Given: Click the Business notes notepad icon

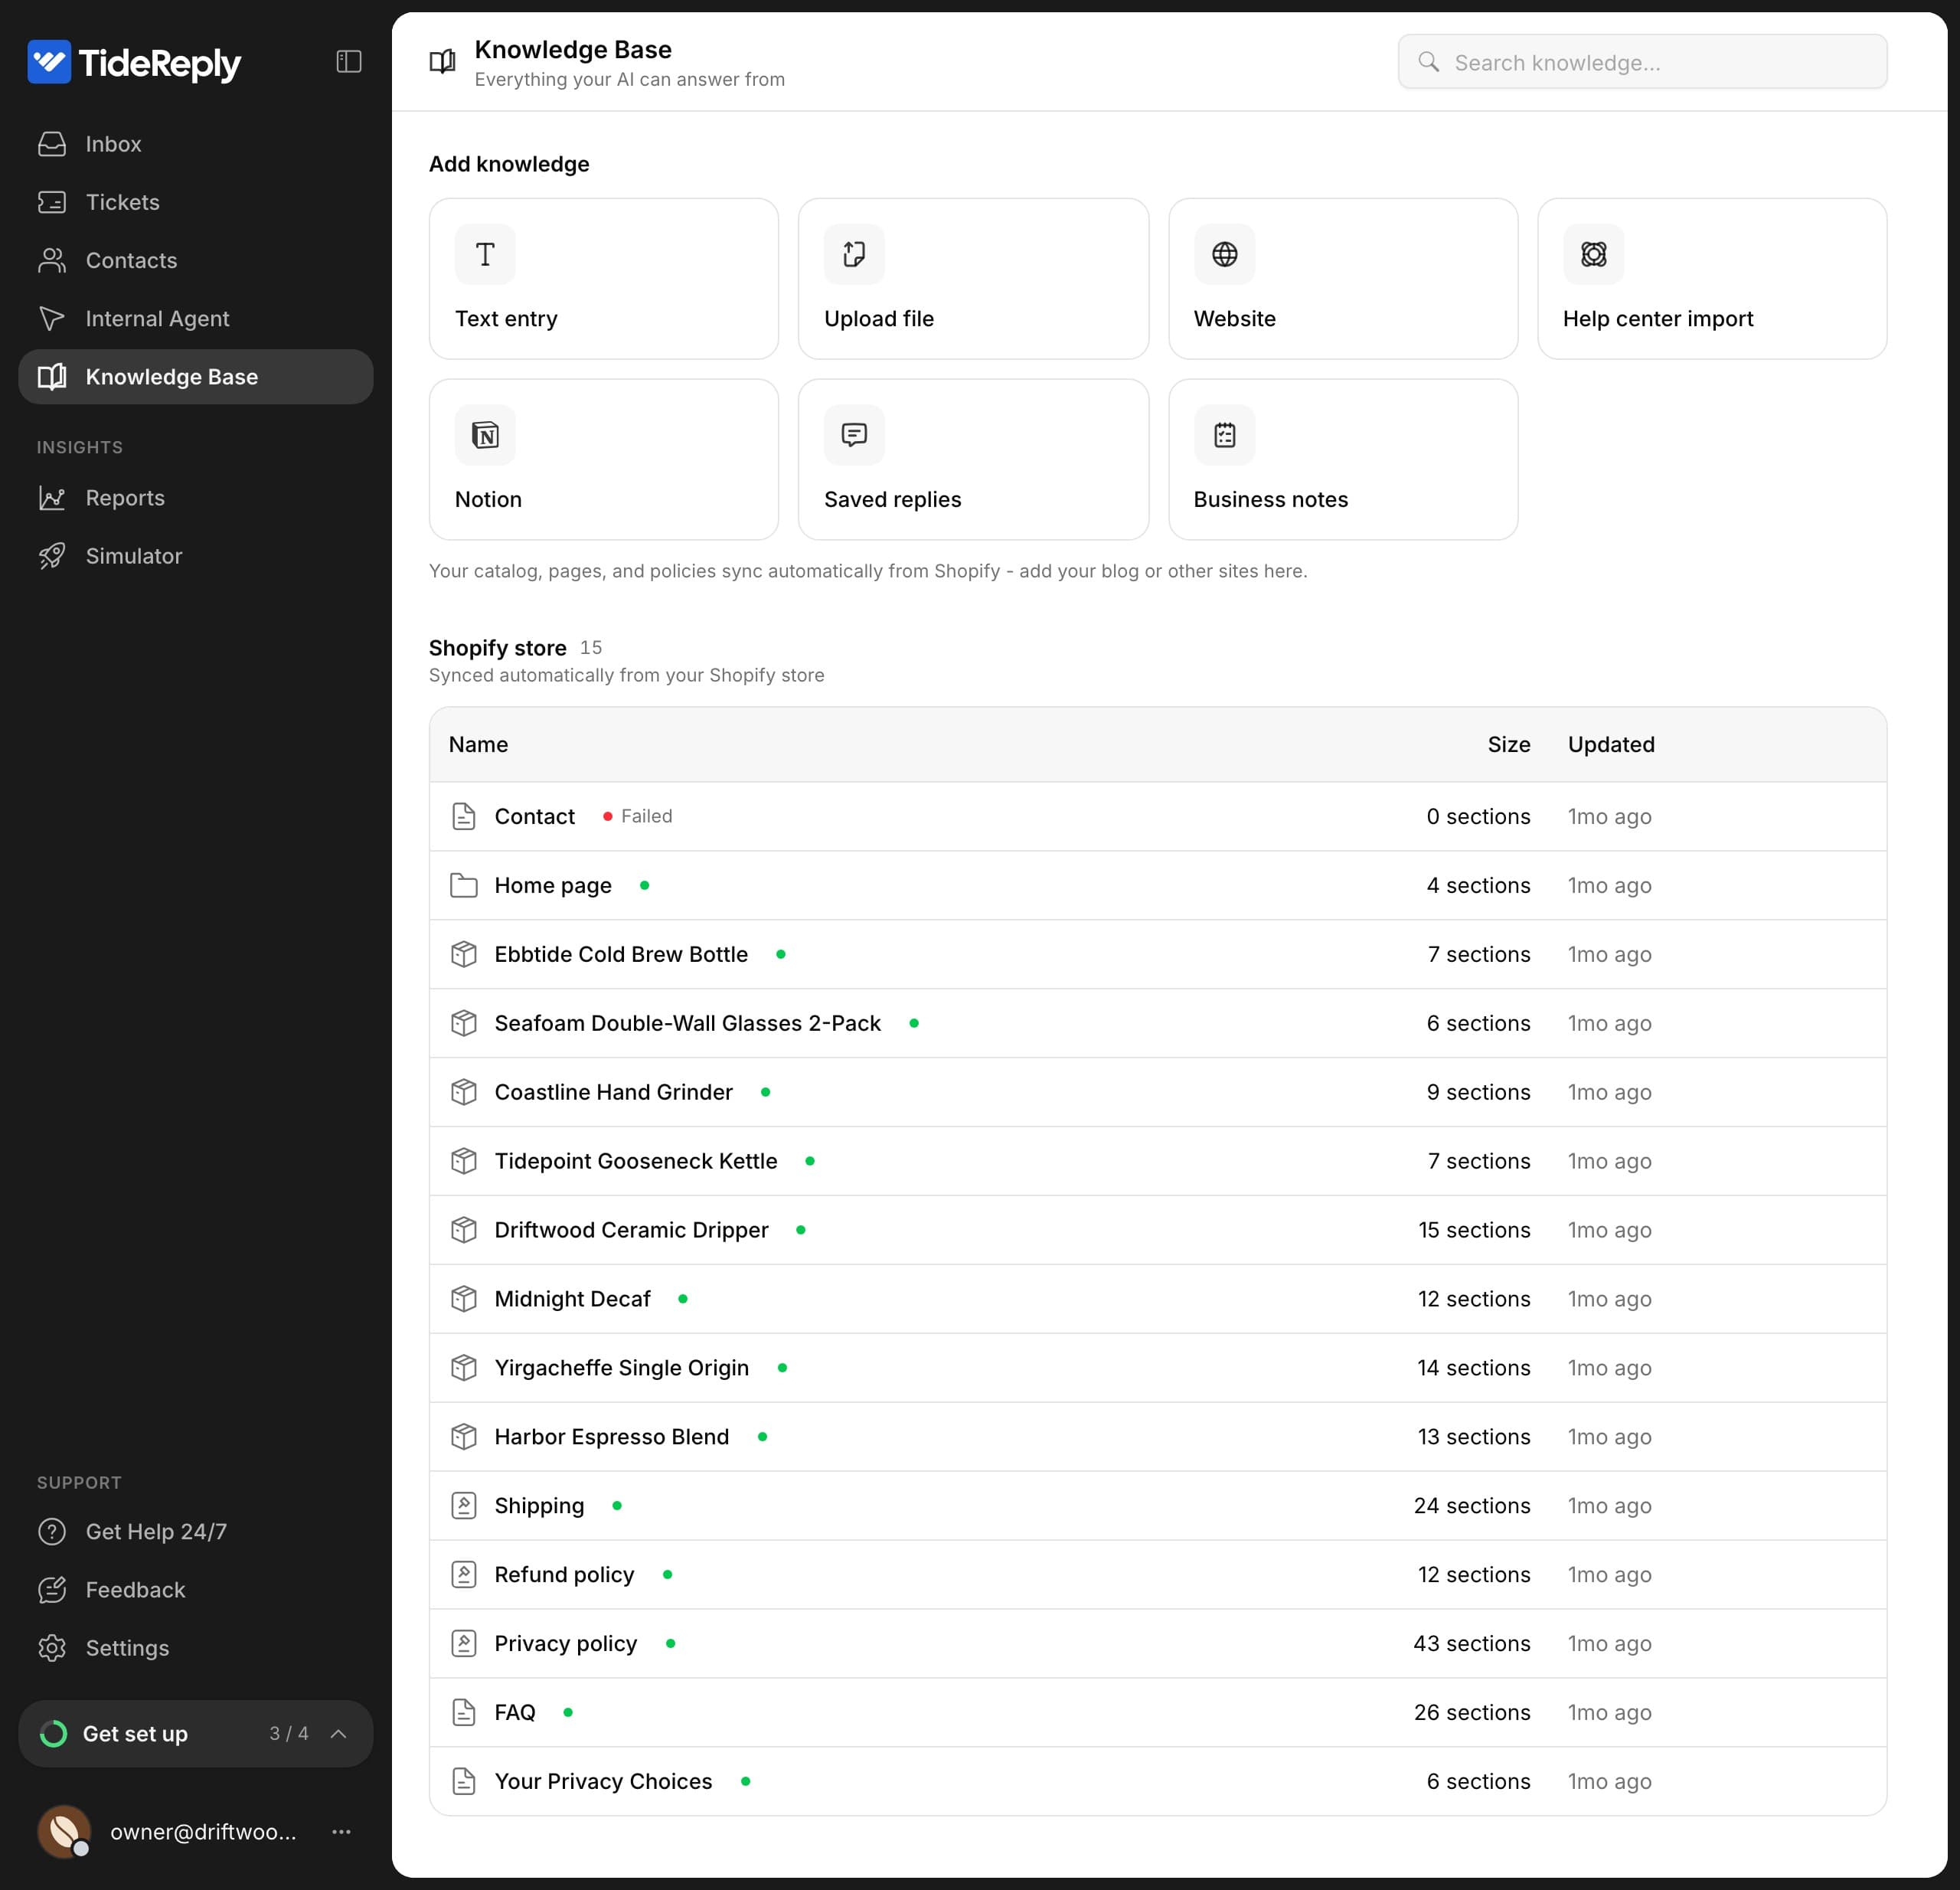Looking at the screenshot, I should pos(1224,435).
